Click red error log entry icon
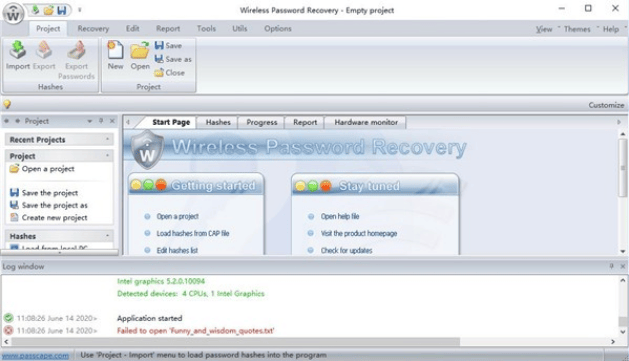629x361 pixels. 8,331
